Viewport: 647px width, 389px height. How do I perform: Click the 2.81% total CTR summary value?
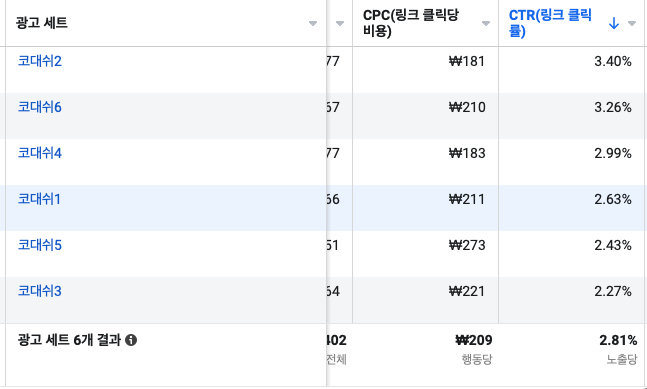[x=618, y=340]
